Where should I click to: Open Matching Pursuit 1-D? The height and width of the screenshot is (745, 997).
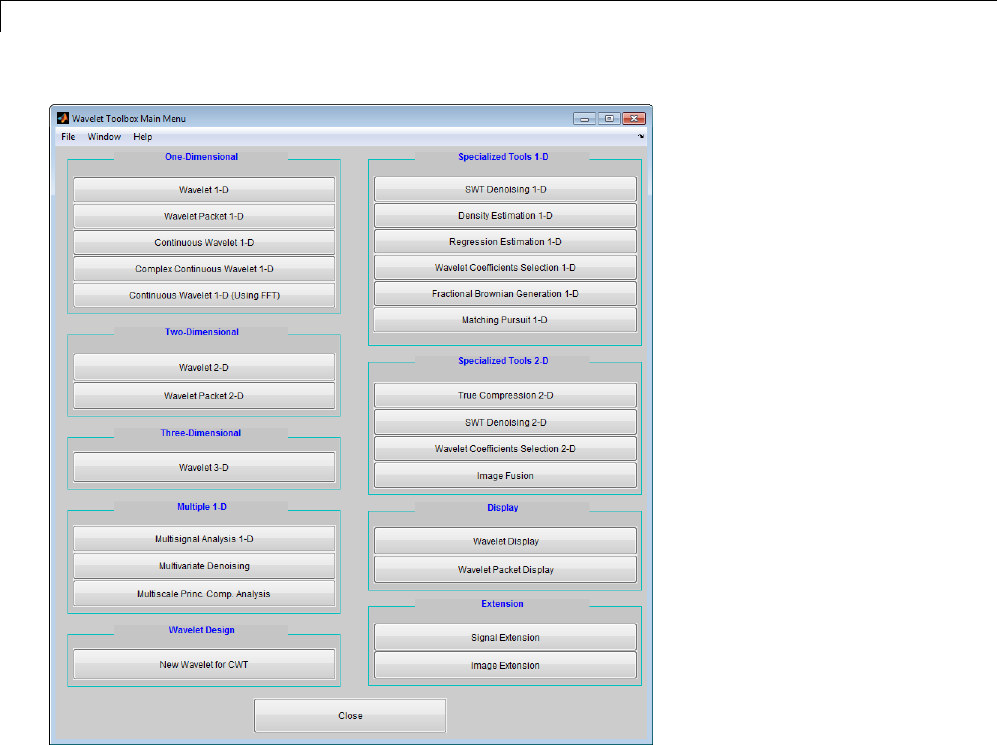point(505,320)
